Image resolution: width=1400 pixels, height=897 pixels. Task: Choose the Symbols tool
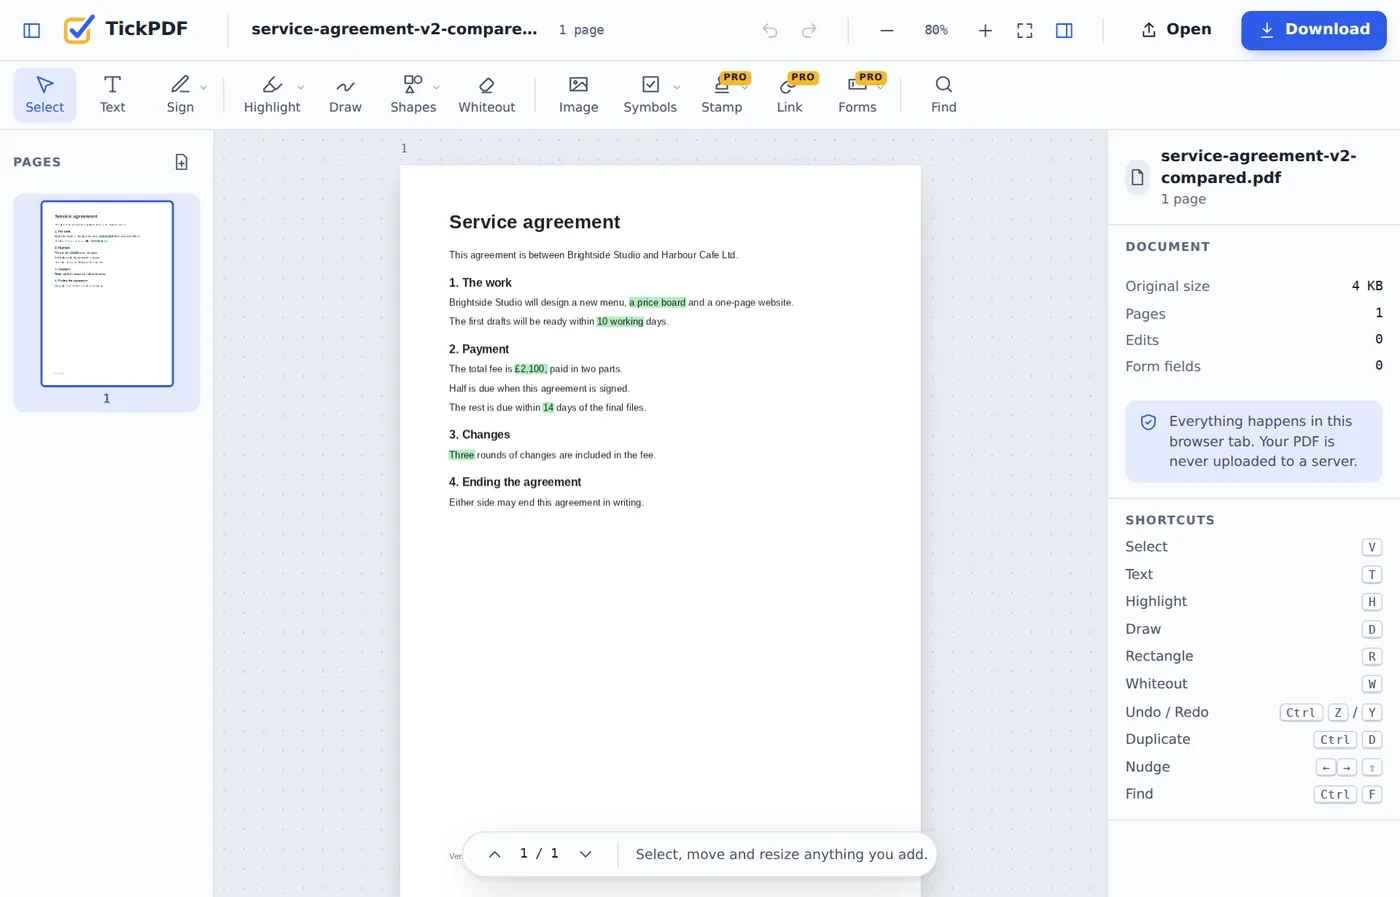[650, 95]
